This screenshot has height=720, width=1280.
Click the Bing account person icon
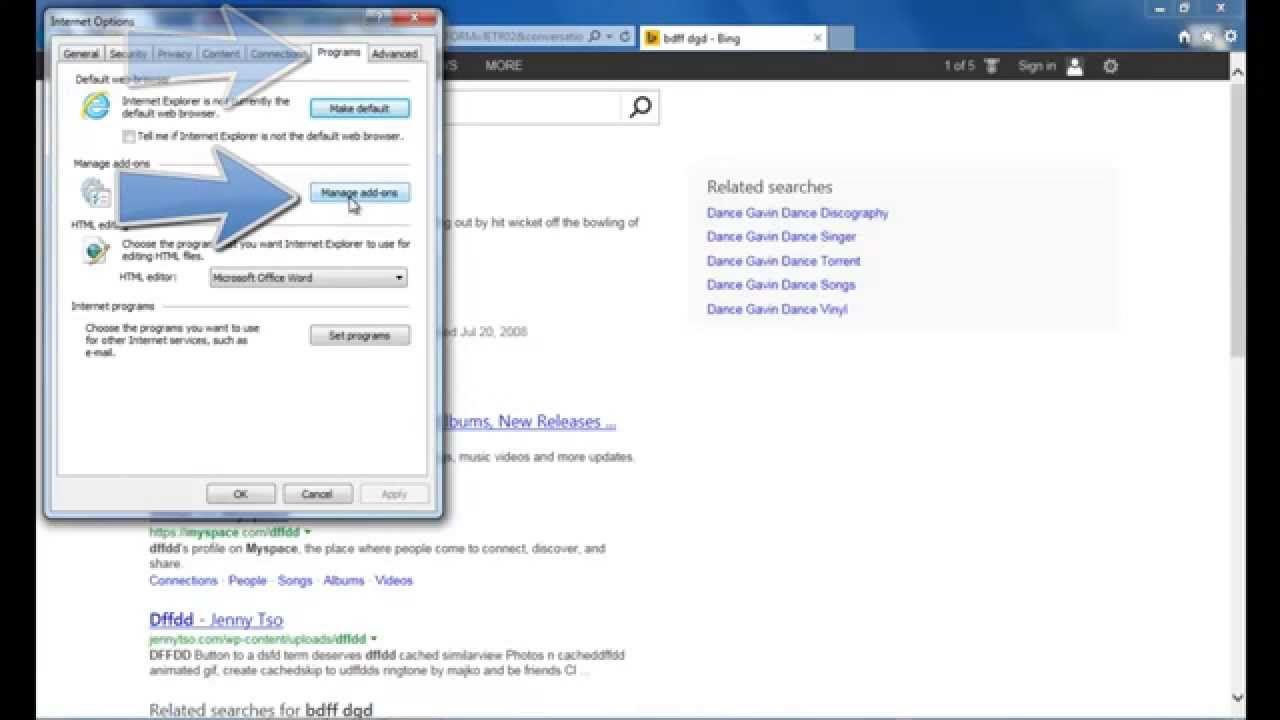tap(1075, 66)
